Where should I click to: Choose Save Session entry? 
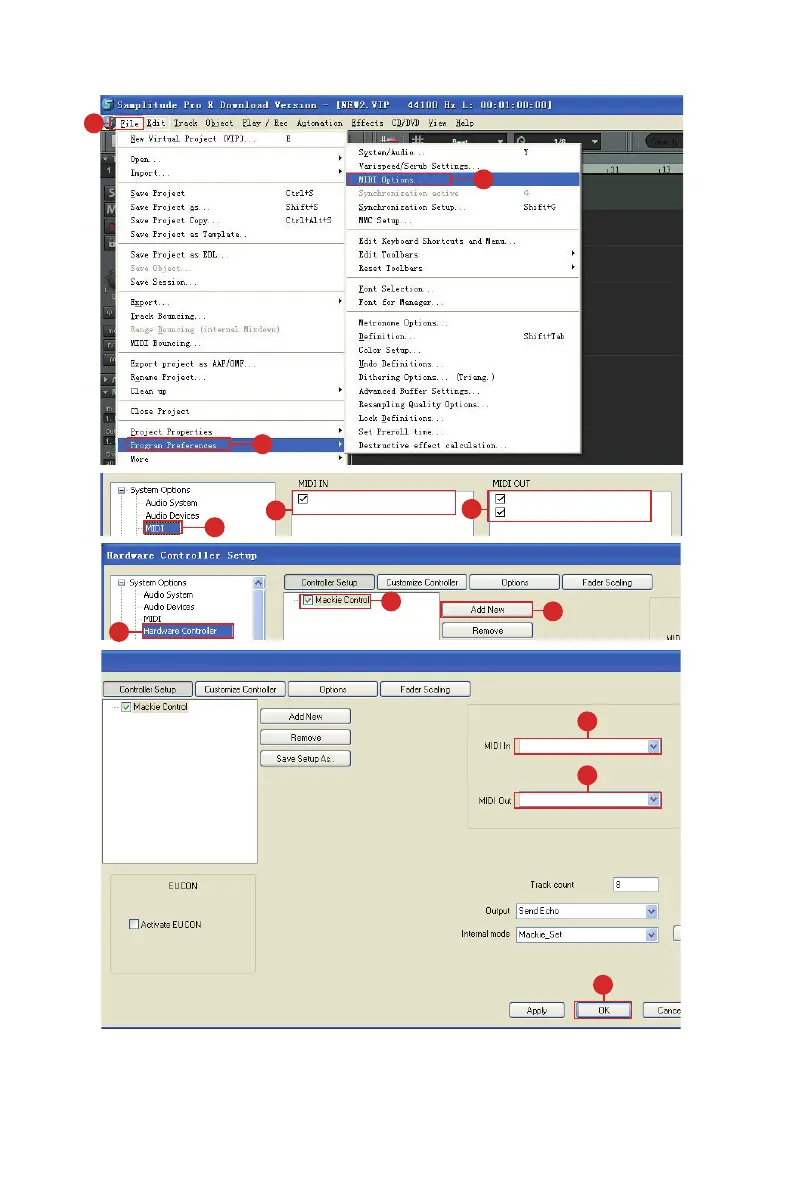coord(231,283)
